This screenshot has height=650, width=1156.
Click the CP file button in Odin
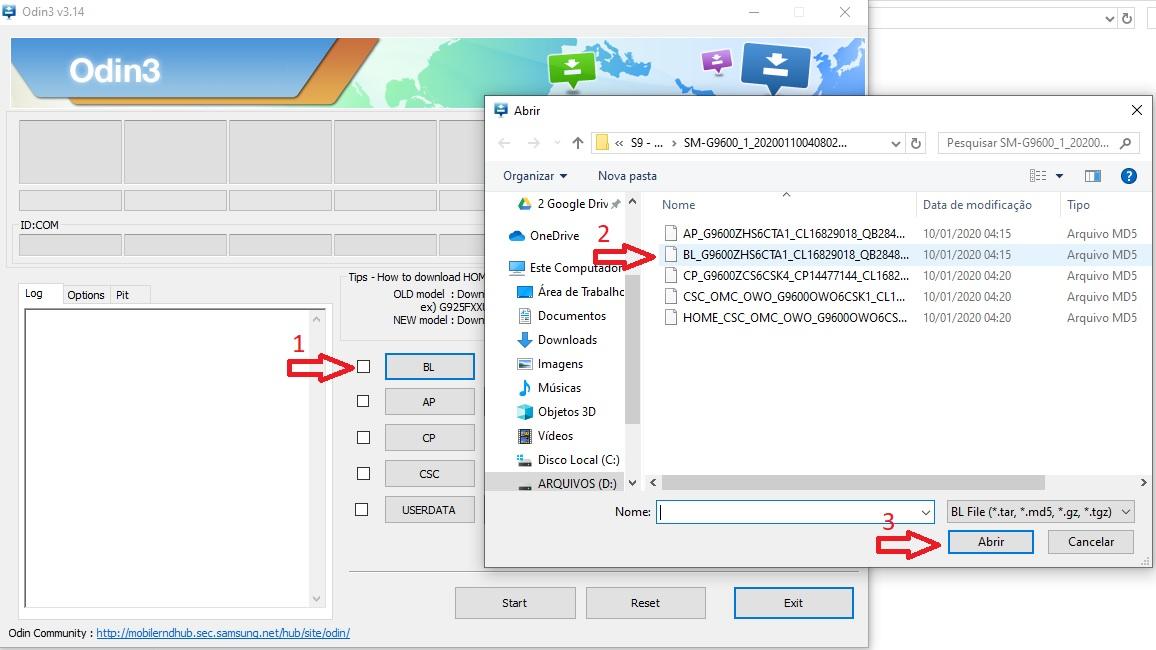point(429,437)
